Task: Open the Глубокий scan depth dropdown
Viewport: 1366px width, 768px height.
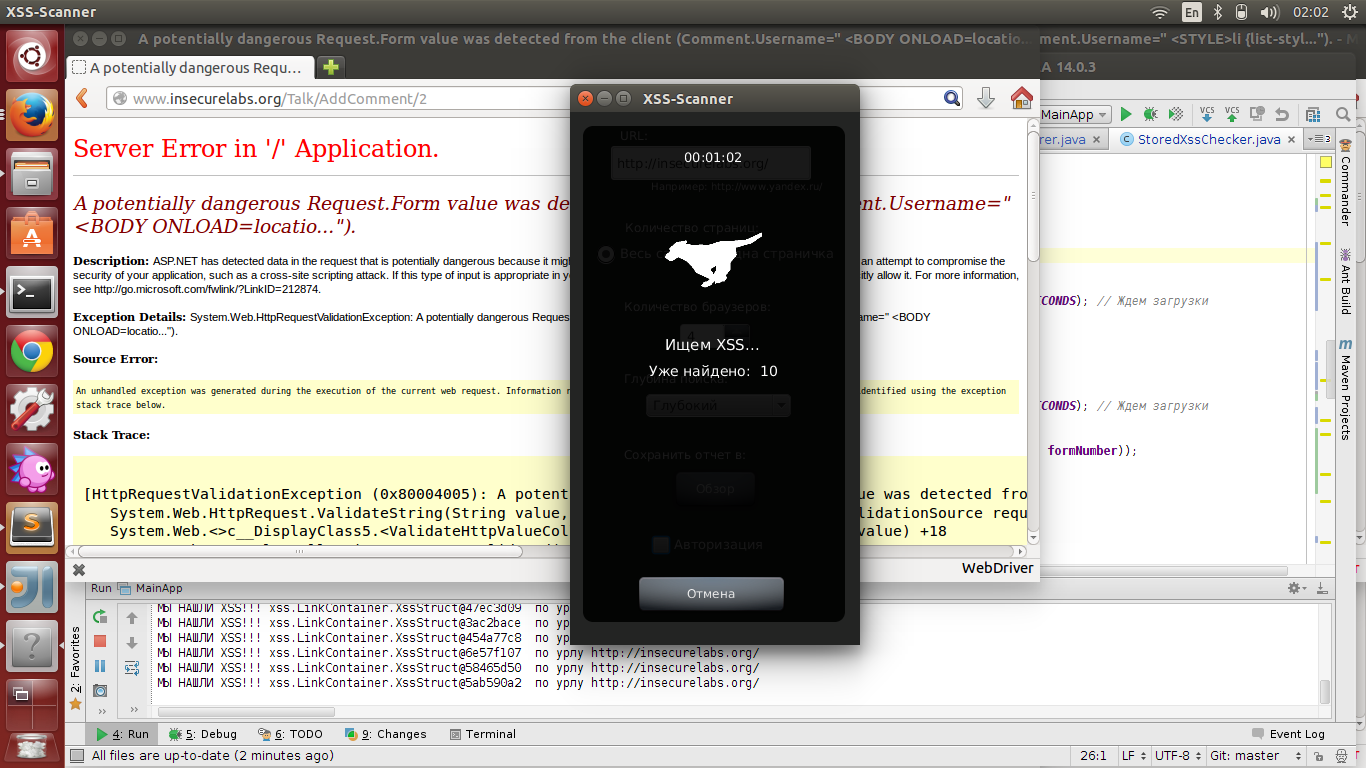Action: point(717,405)
